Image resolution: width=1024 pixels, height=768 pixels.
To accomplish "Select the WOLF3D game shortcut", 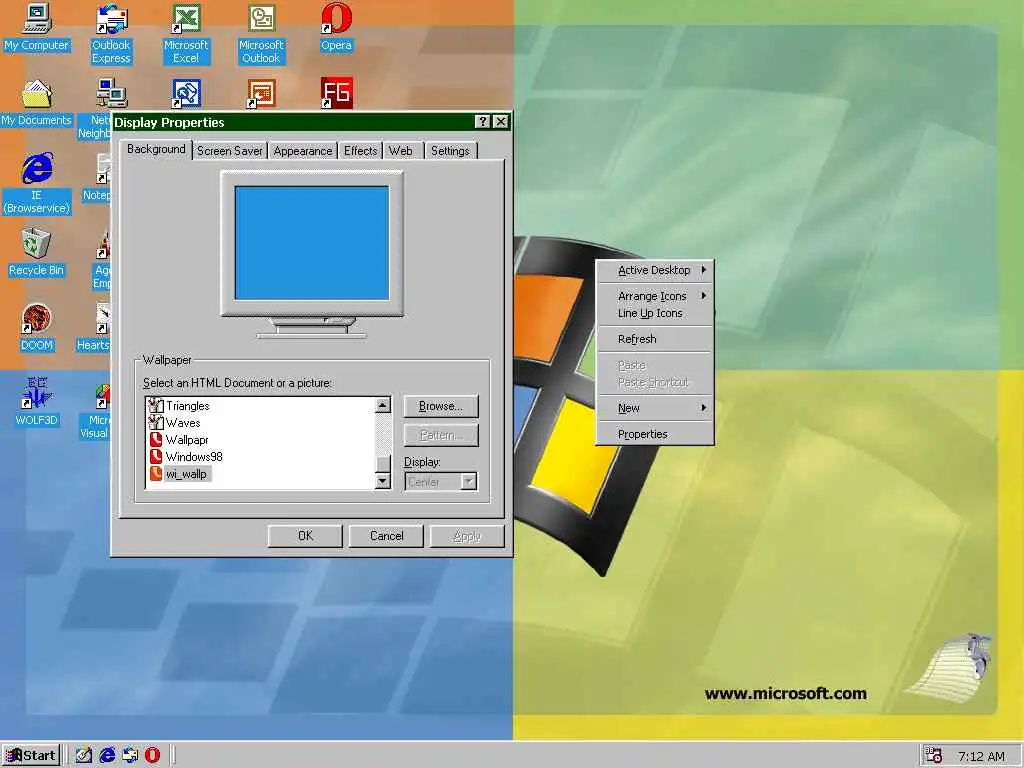I will click(x=37, y=402).
